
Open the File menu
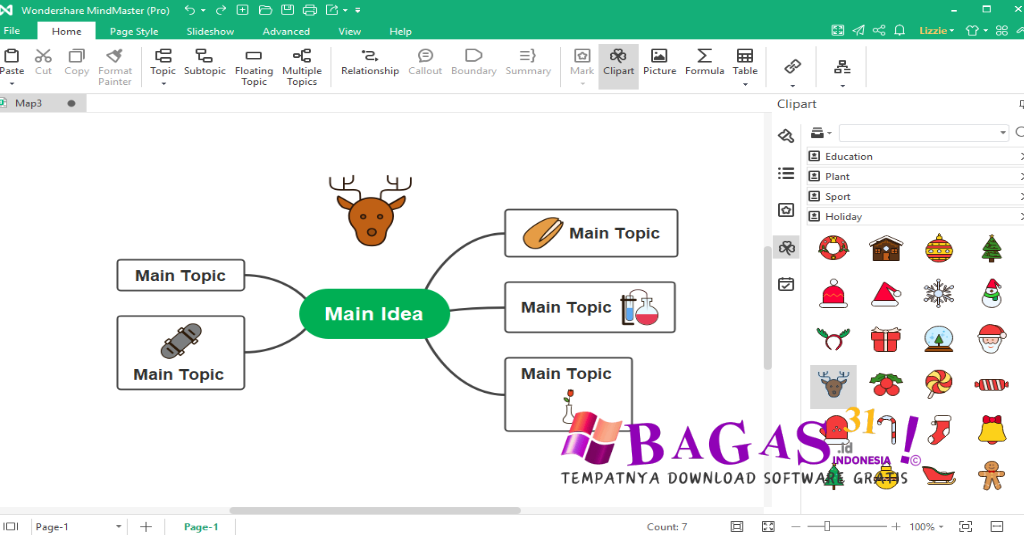11,31
